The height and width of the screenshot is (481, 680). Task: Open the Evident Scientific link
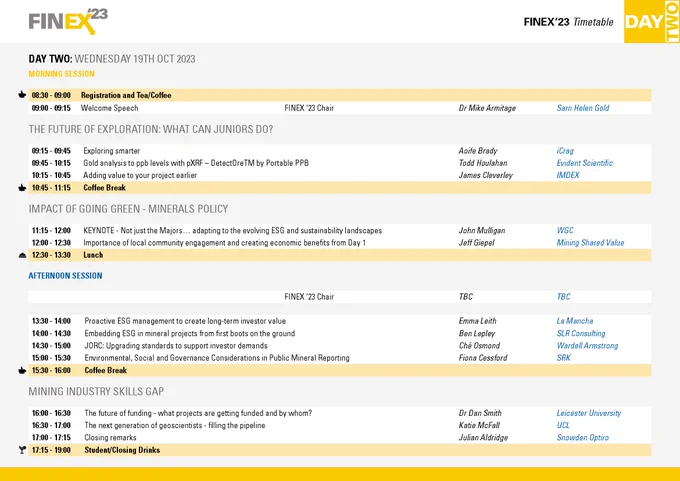585,163
